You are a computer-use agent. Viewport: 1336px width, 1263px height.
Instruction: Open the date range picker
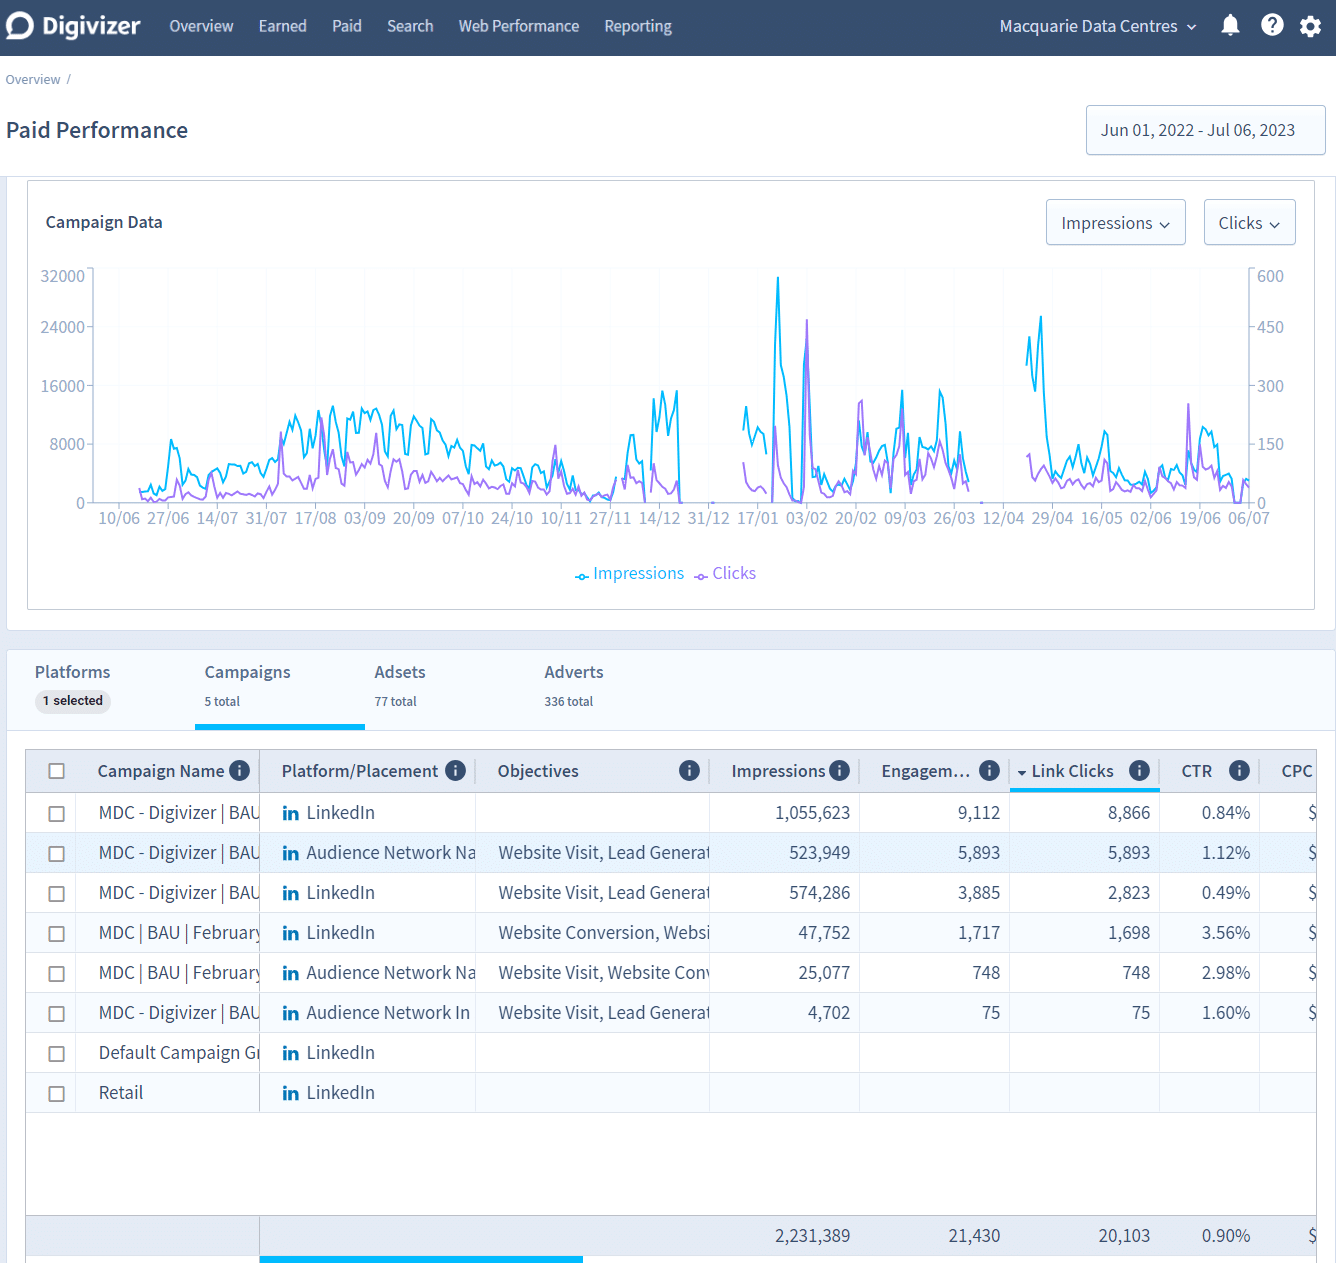click(1205, 130)
